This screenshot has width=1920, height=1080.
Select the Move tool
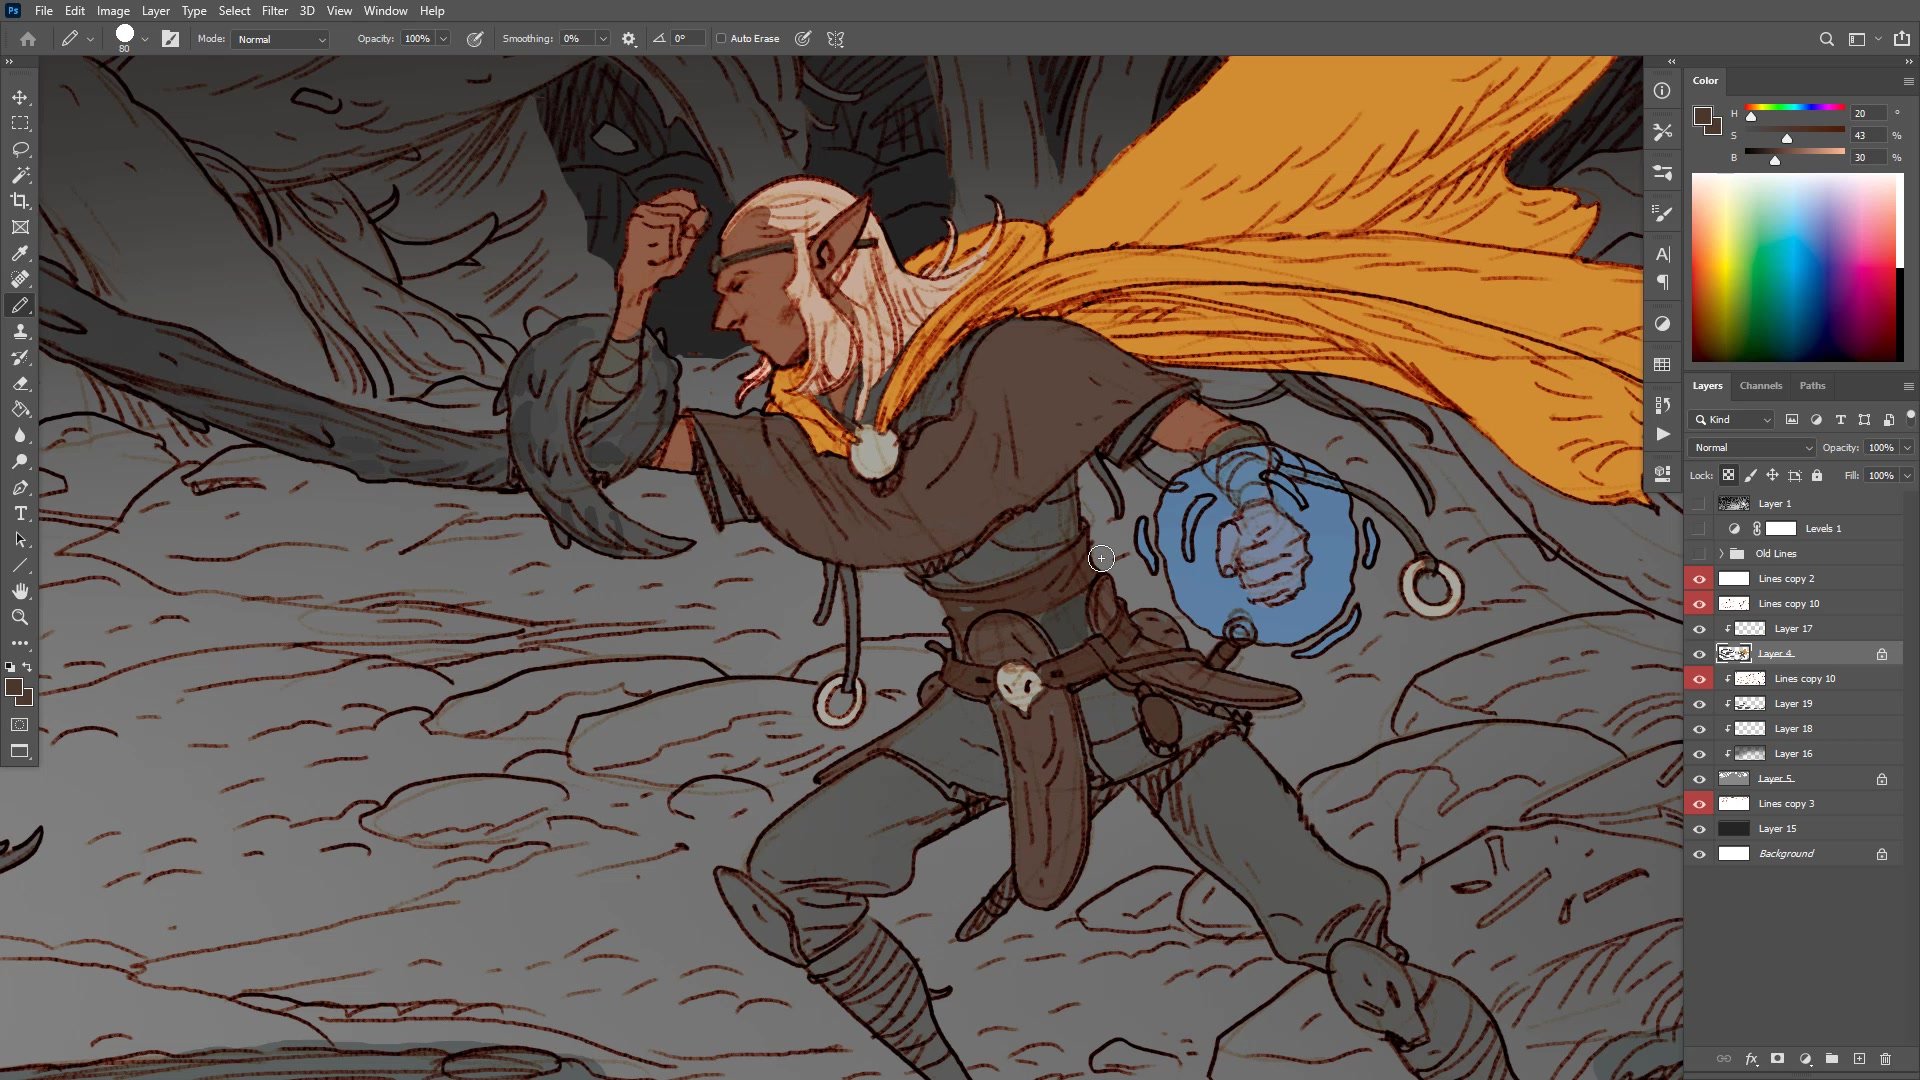tap(20, 97)
